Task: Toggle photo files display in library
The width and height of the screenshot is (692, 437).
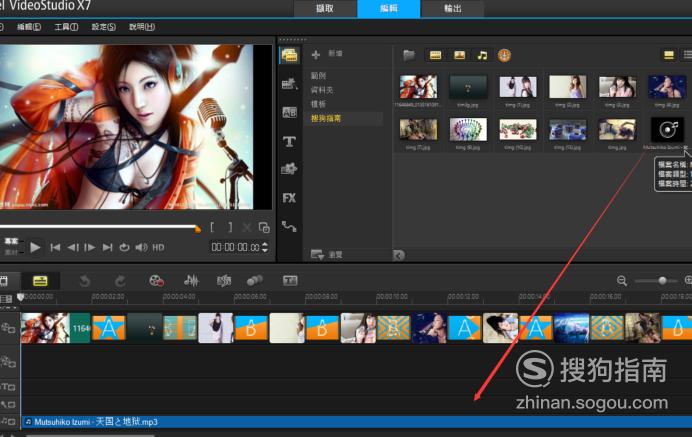Action: coord(459,55)
